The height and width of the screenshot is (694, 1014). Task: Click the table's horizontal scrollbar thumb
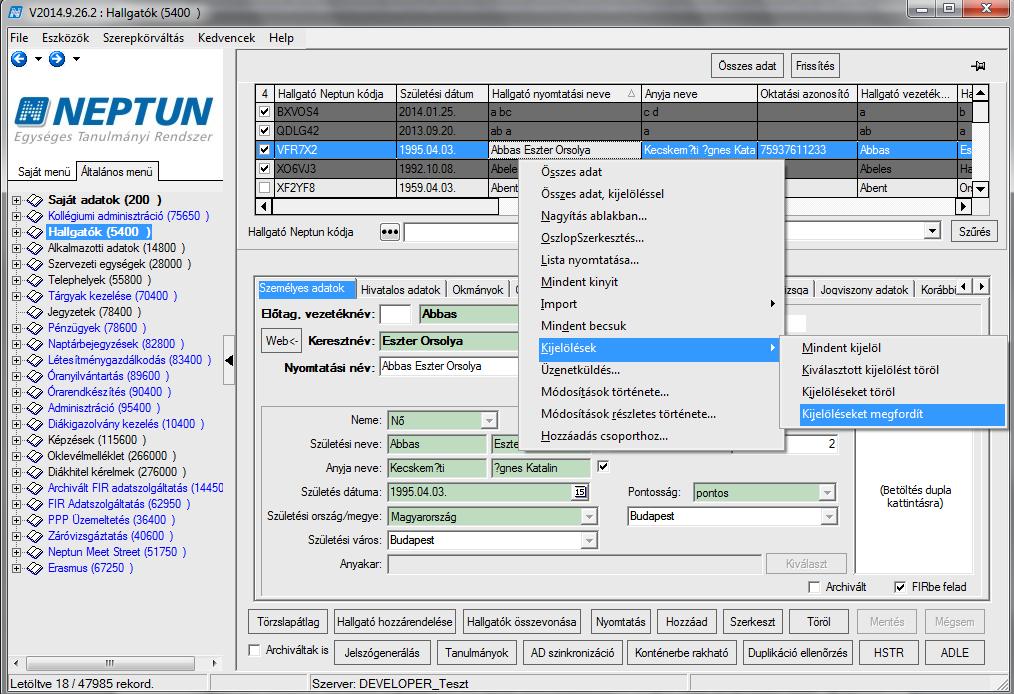coord(385,206)
